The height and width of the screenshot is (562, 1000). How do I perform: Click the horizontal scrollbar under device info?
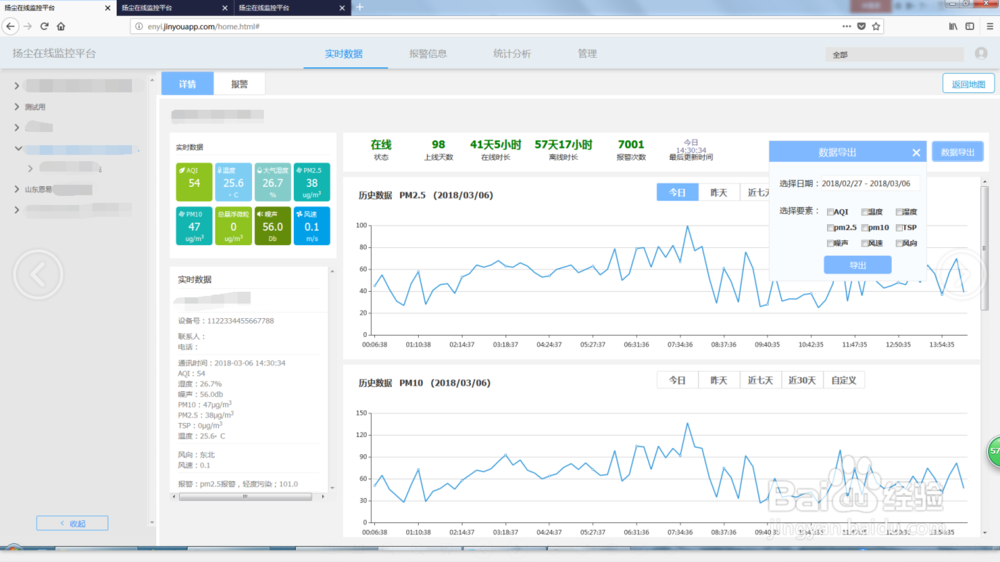[x=246, y=496]
